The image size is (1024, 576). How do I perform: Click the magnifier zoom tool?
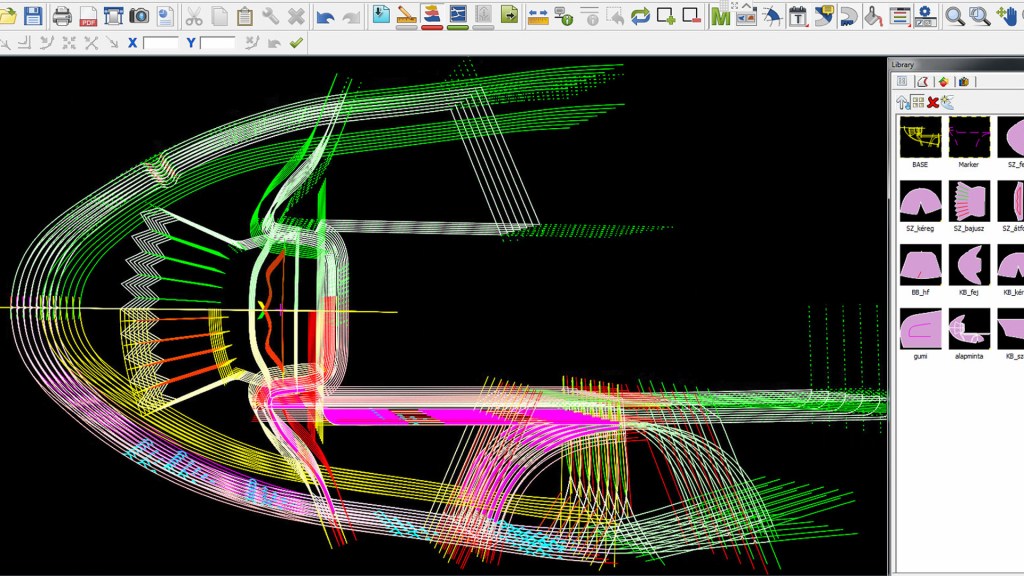(955, 16)
